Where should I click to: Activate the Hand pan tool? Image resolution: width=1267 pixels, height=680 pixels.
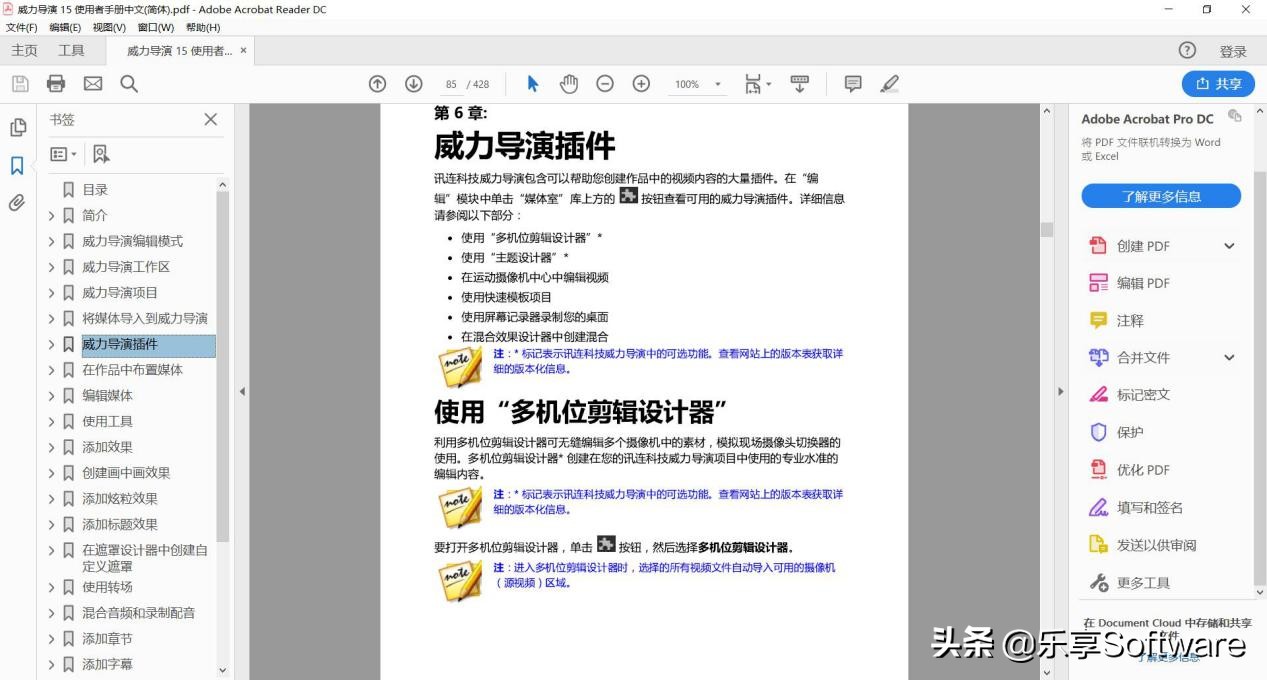[569, 84]
